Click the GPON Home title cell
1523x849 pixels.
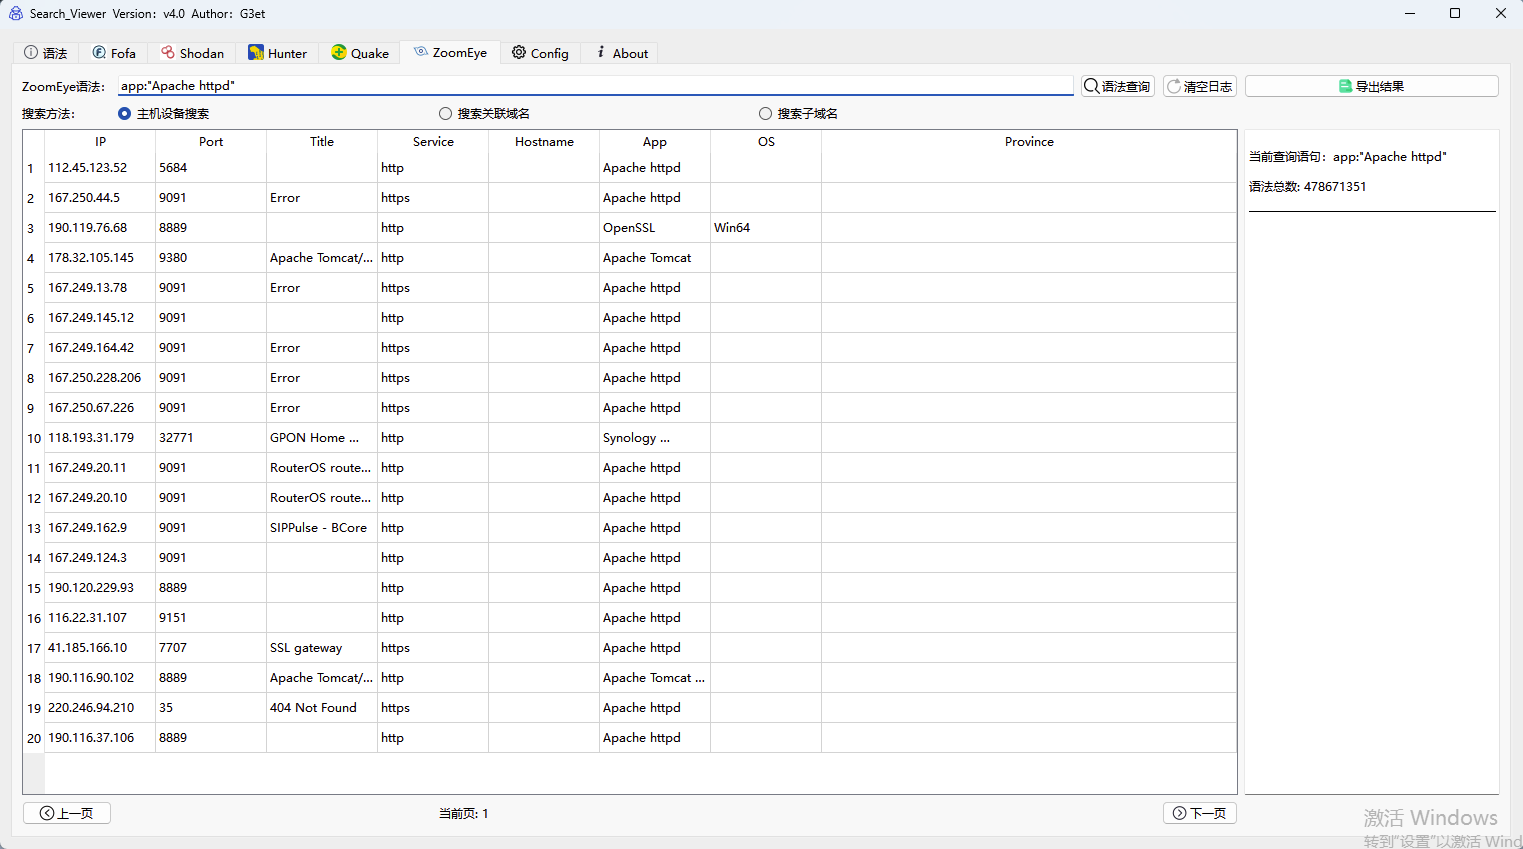(322, 438)
